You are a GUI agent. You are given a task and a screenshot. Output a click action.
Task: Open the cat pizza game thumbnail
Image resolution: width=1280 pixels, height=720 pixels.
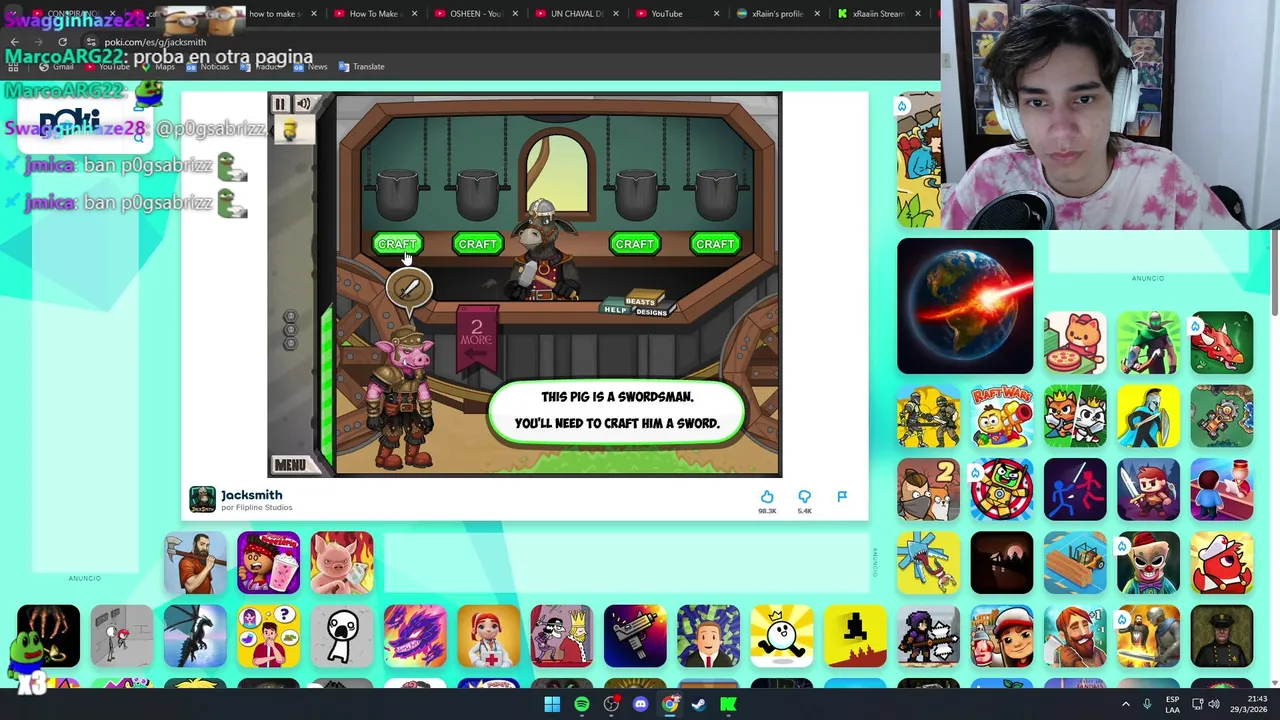[x=1075, y=343]
